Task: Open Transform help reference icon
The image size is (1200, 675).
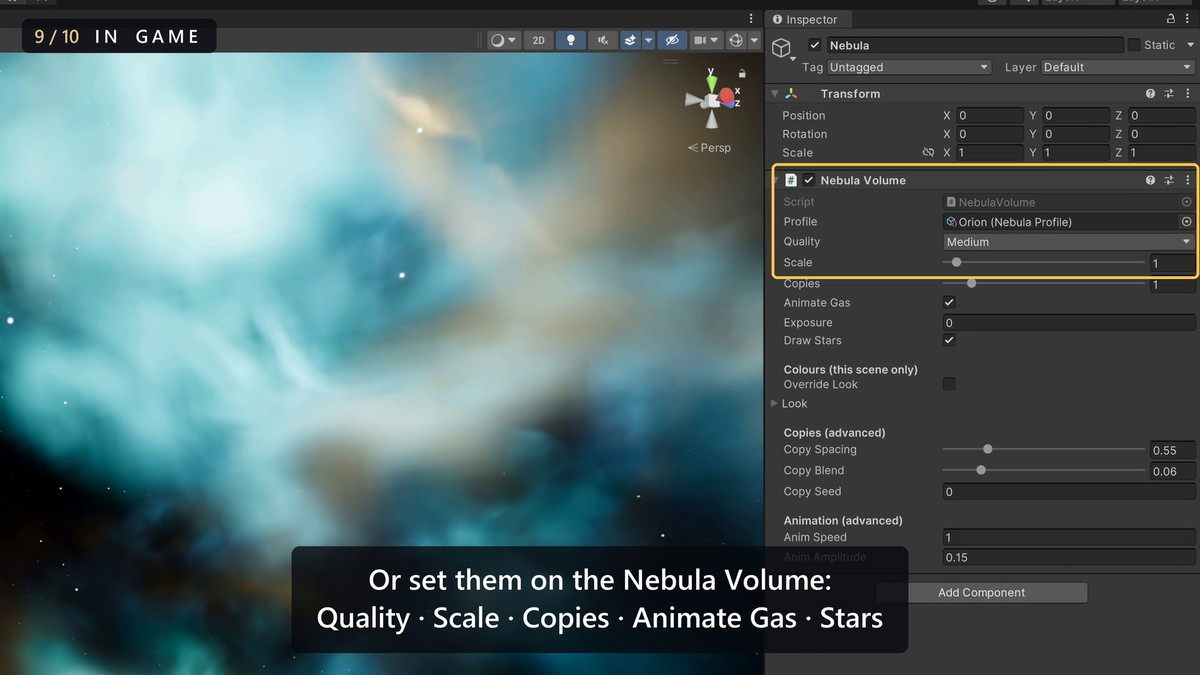Action: point(1151,94)
